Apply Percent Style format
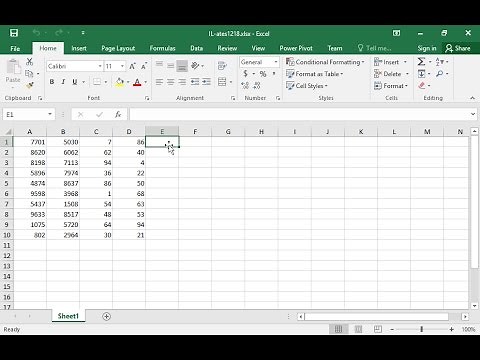The image size is (480, 360). click(263, 74)
